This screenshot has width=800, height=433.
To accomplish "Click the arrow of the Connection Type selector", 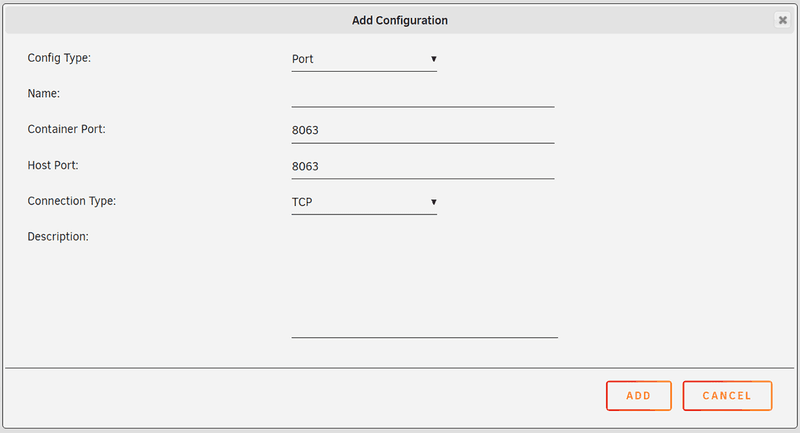I will tap(434, 202).
